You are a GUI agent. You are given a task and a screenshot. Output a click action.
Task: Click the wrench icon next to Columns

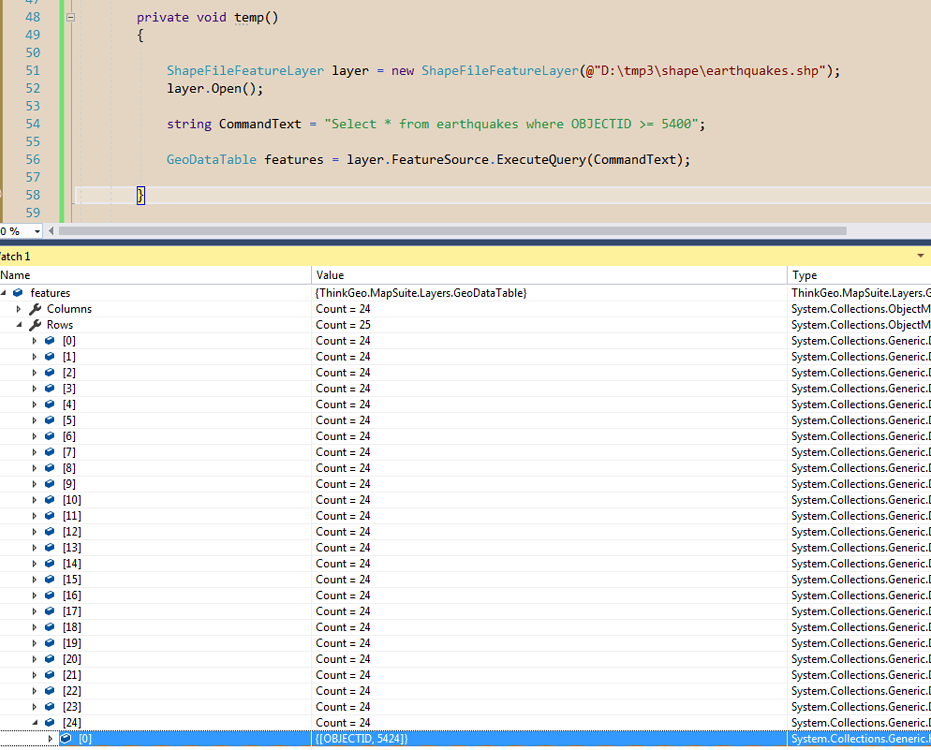click(x=35, y=309)
